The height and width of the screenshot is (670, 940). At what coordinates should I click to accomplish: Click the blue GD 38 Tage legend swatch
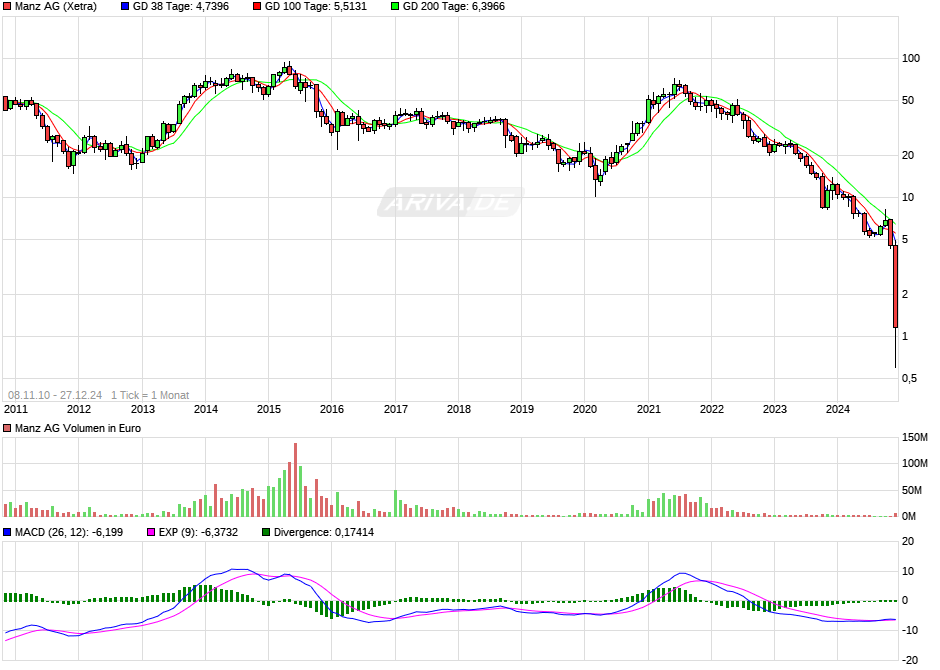(125, 7)
